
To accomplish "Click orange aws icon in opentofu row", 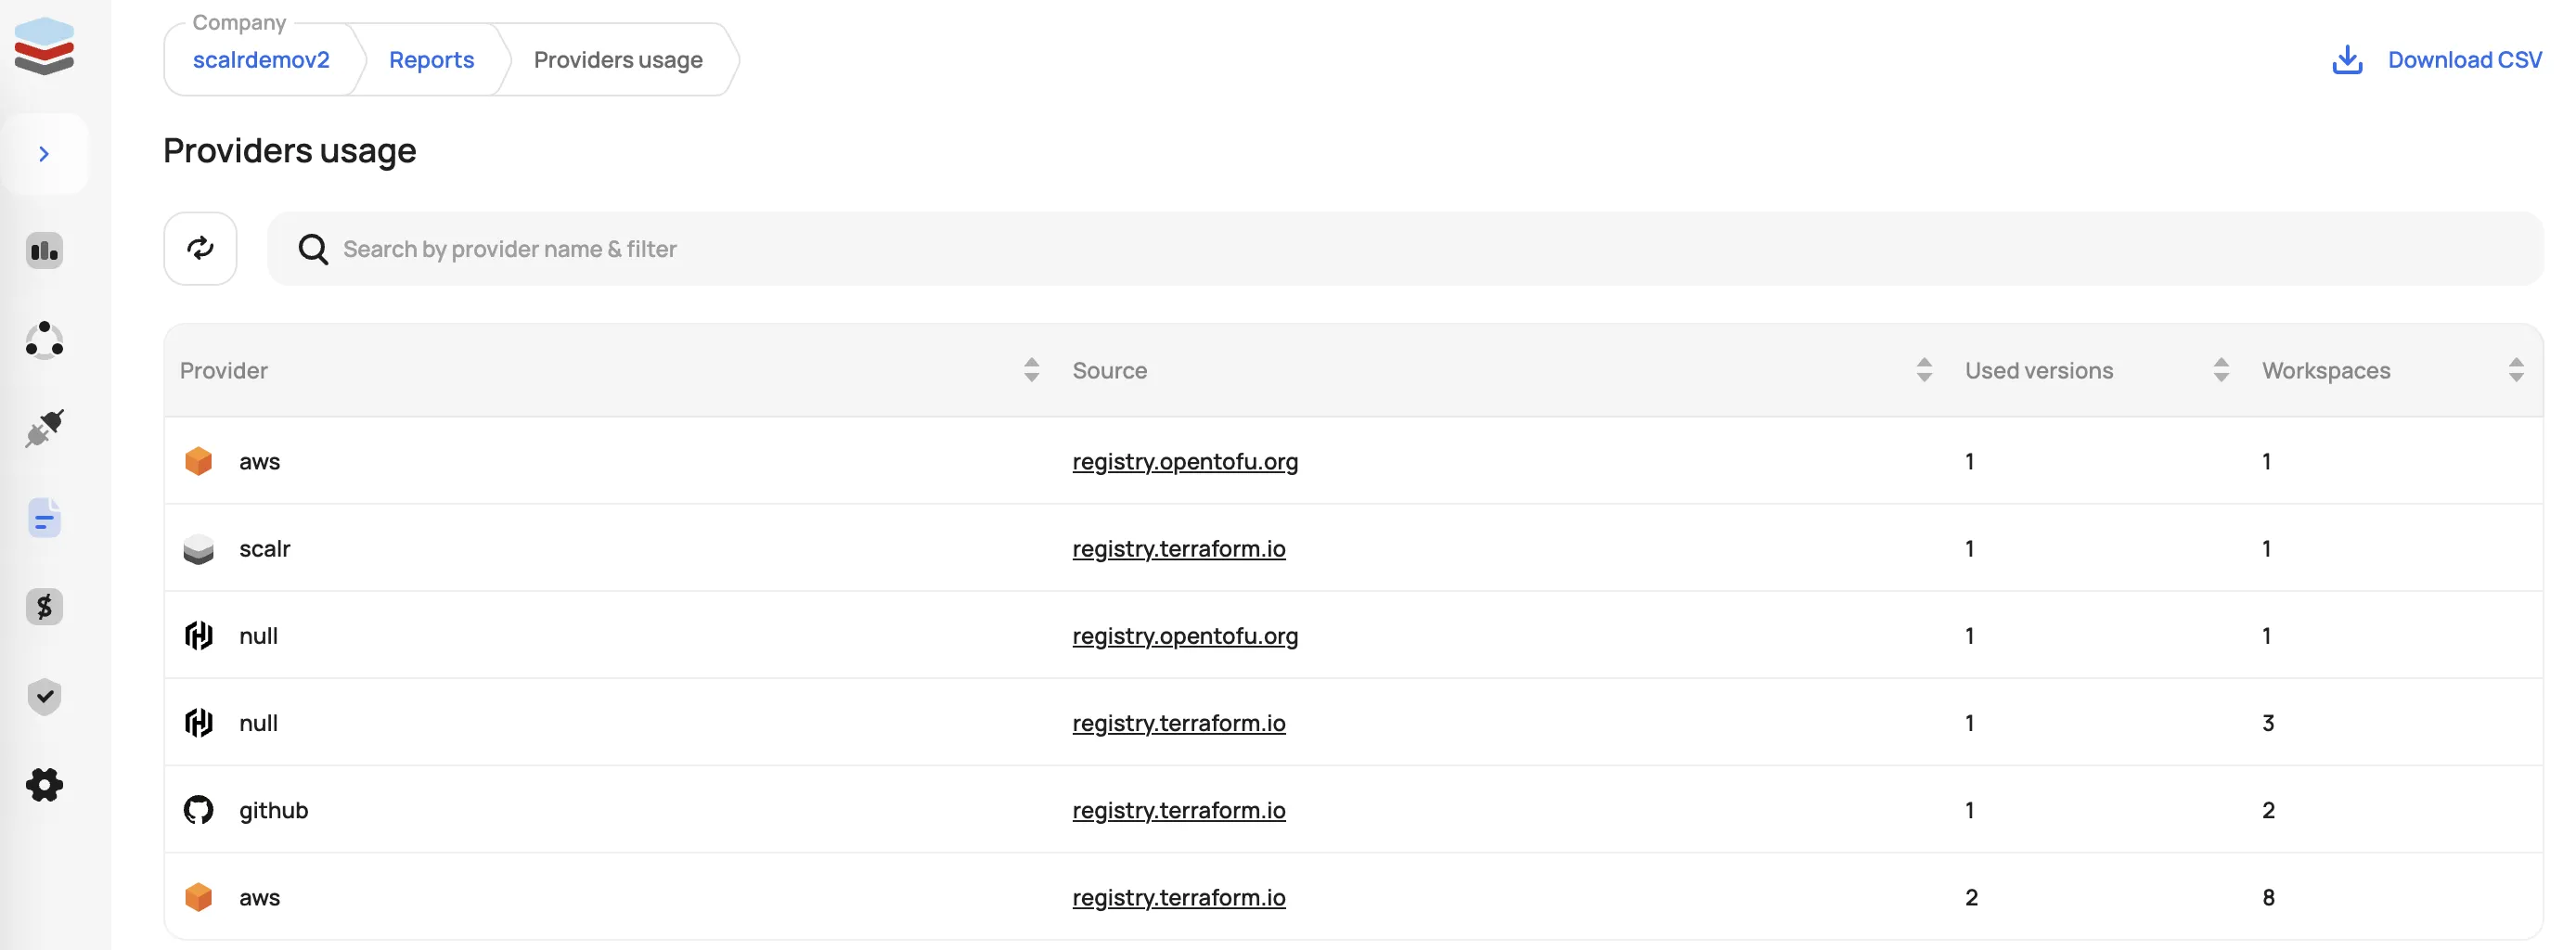I will coord(198,461).
